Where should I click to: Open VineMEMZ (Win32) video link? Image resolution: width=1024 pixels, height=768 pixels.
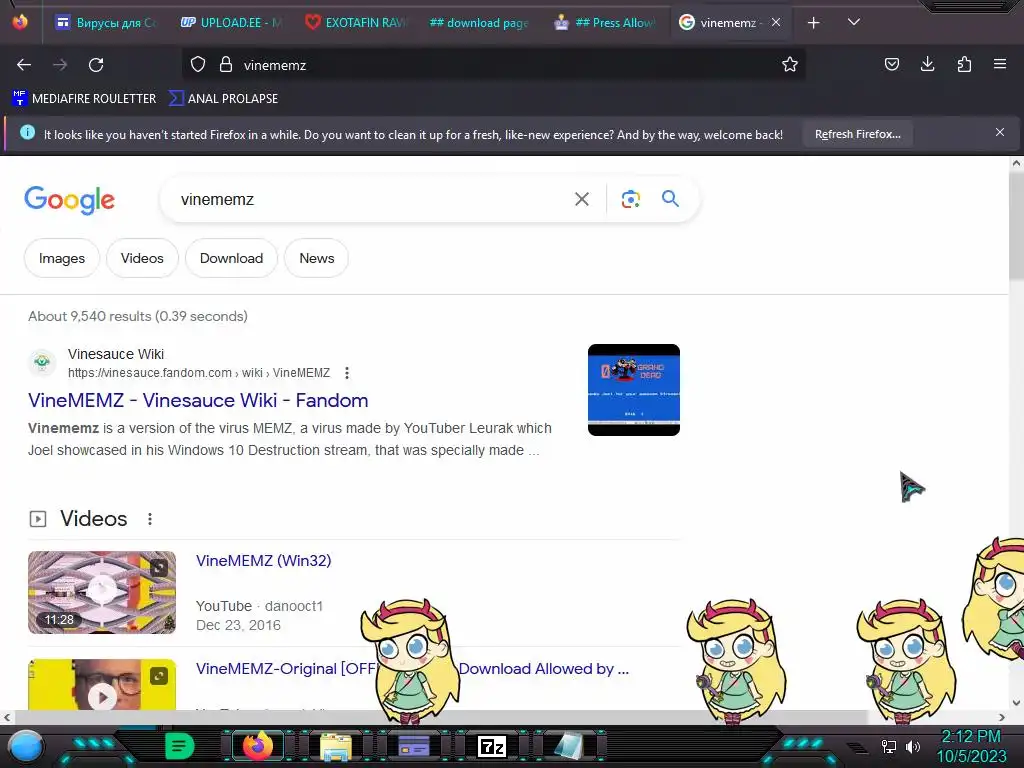pos(263,560)
